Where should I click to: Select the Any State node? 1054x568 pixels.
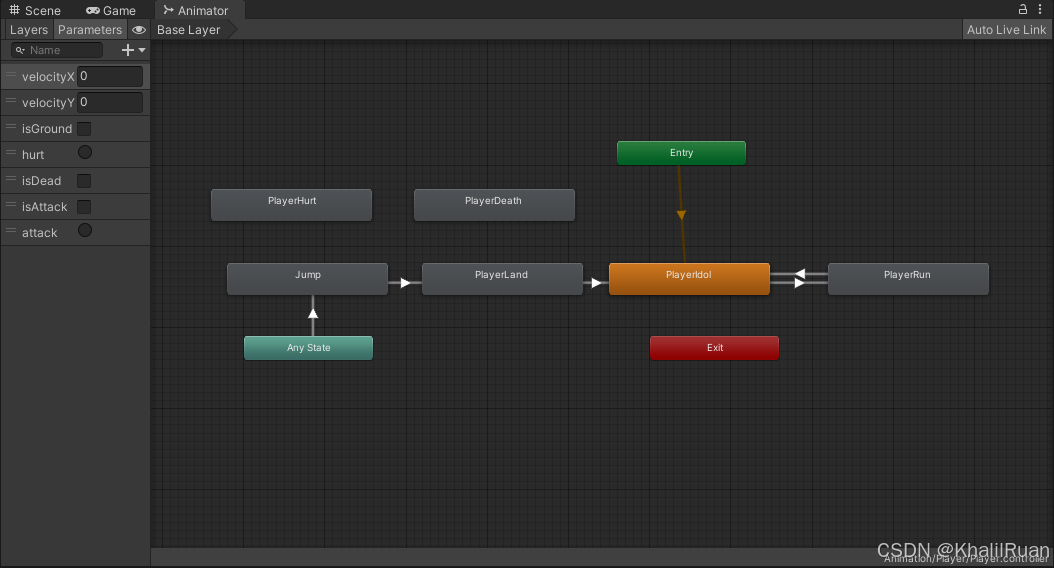coord(308,348)
